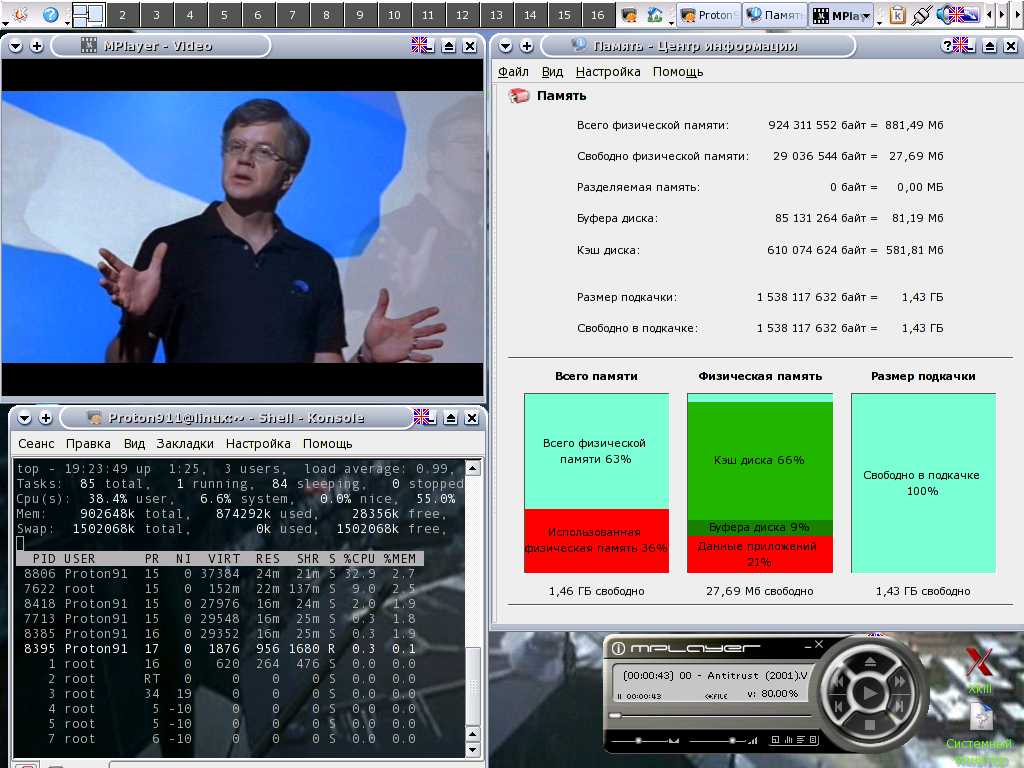
Task: Expand the small arrow next to the help icon
Action: 67,24
